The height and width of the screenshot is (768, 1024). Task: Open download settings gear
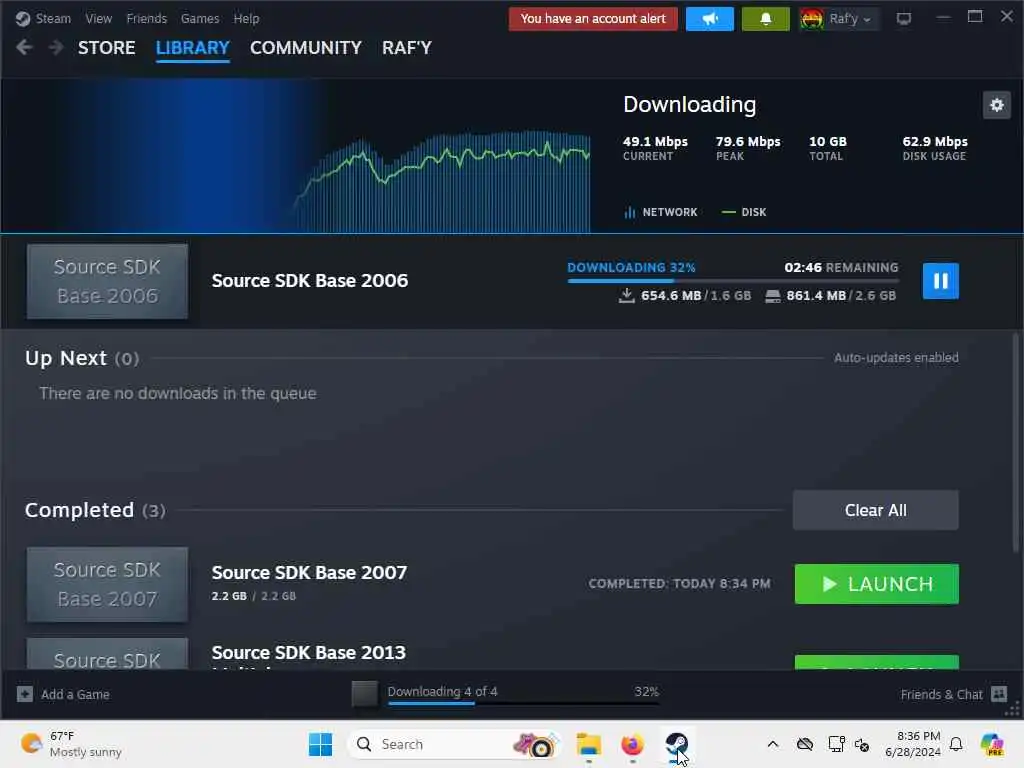point(997,104)
